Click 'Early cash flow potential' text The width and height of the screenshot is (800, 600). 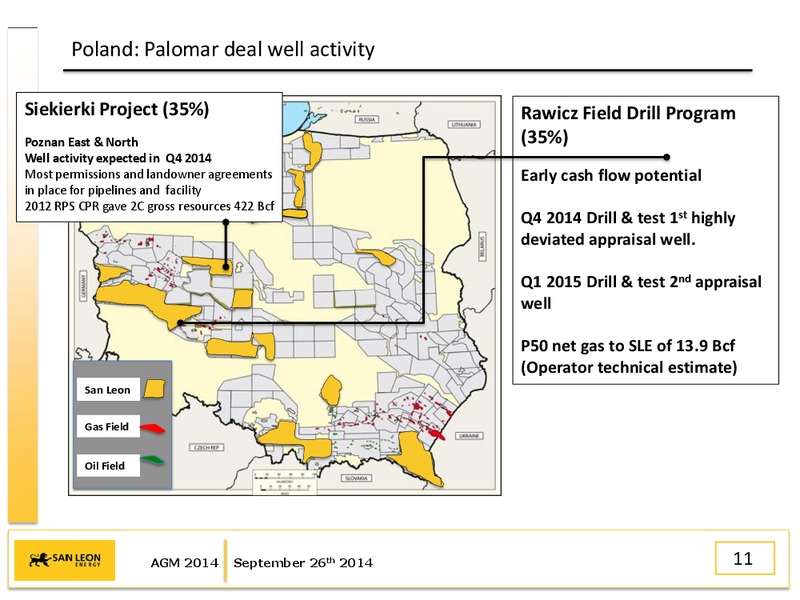(x=611, y=176)
